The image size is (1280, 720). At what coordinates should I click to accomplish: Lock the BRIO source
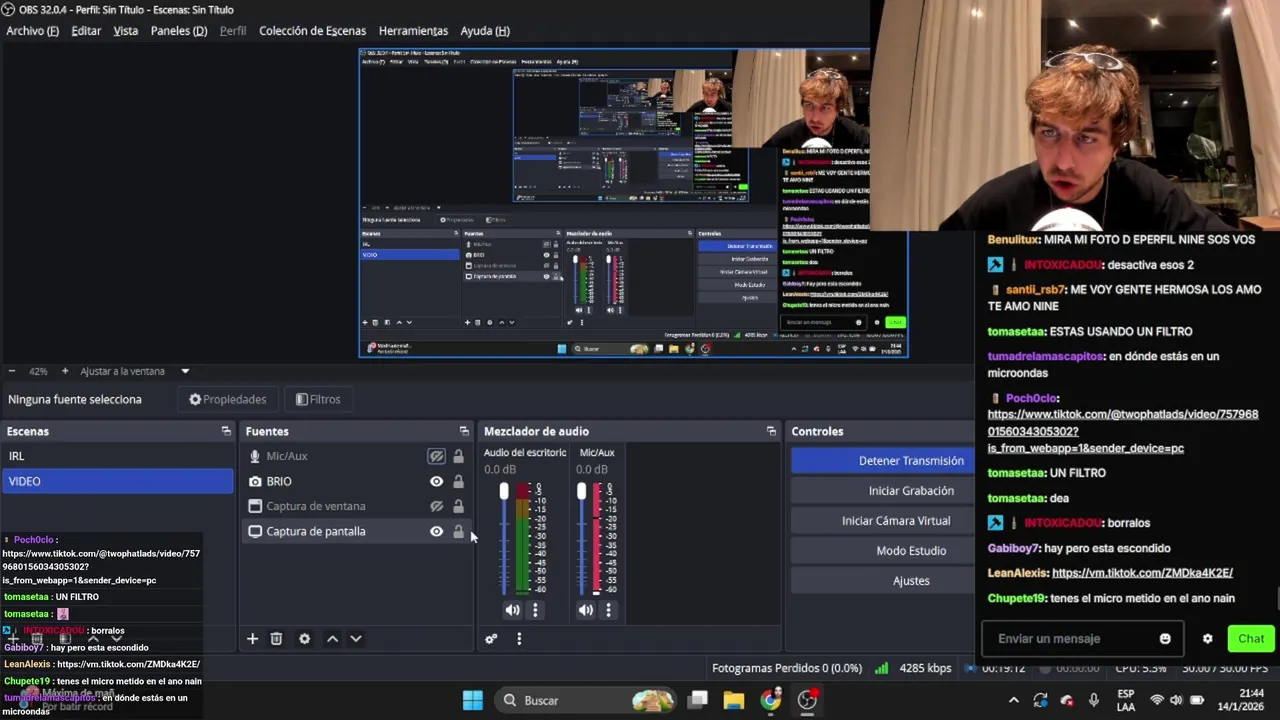[458, 481]
